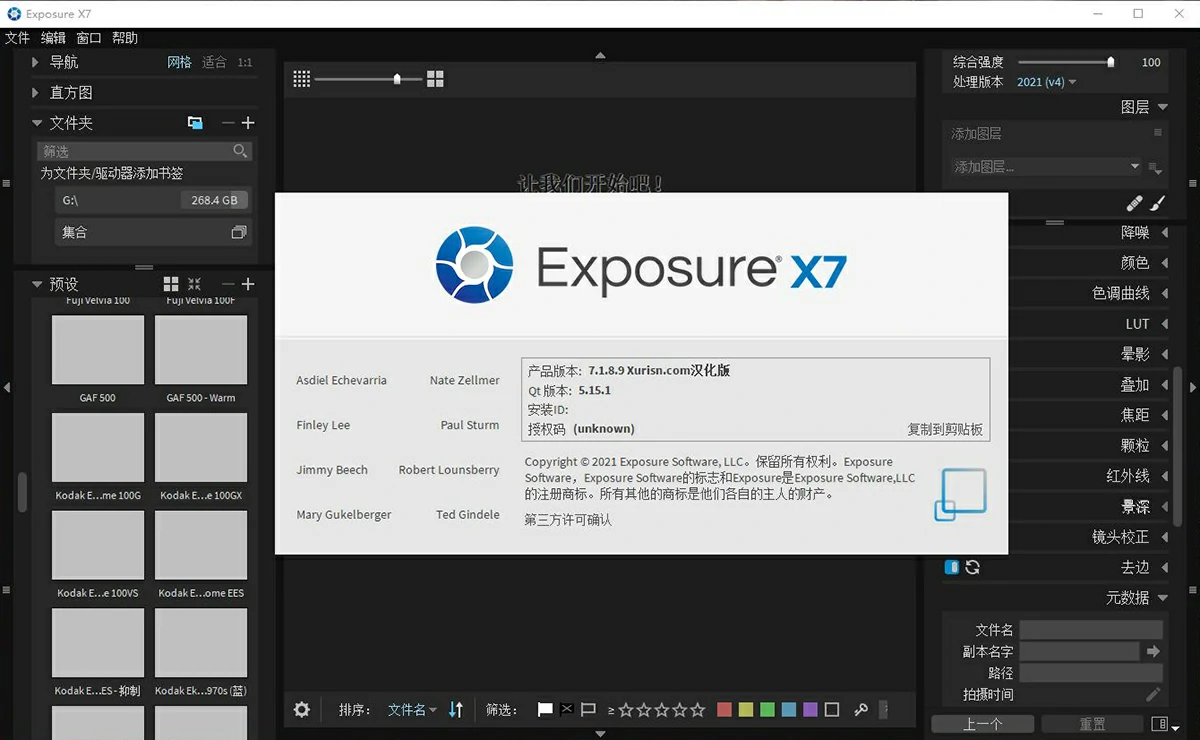Expand the 直方图 panel
Screen dimensions: 1200x740
pos(35,92)
